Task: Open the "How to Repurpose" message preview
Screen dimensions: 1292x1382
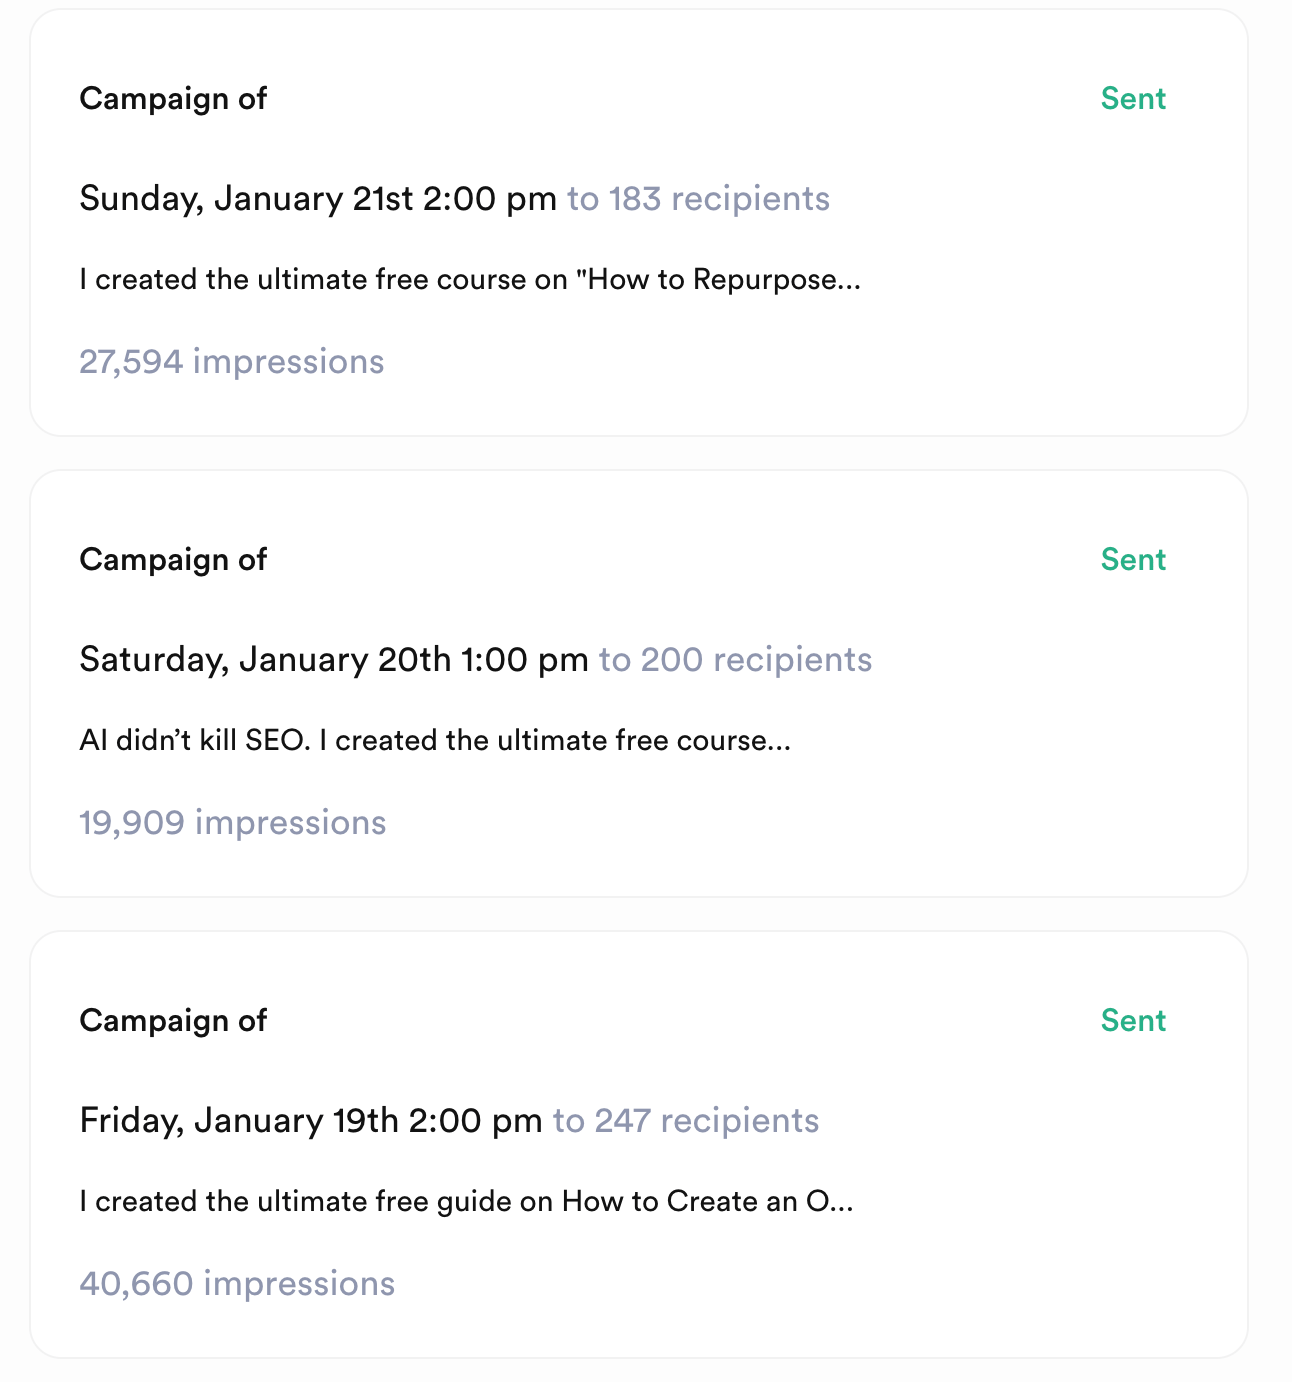Action: pyautogui.click(x=469, y=280)
